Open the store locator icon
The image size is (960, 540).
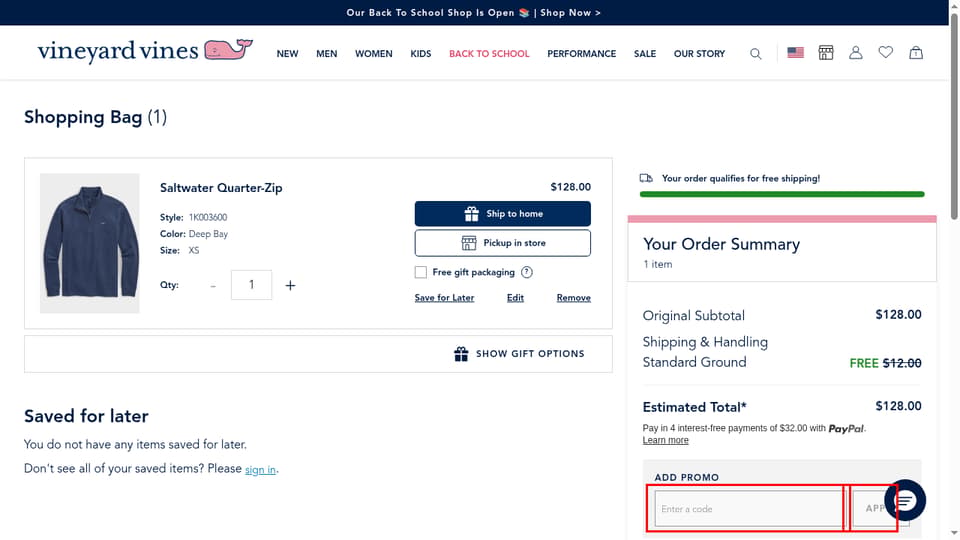826,53
